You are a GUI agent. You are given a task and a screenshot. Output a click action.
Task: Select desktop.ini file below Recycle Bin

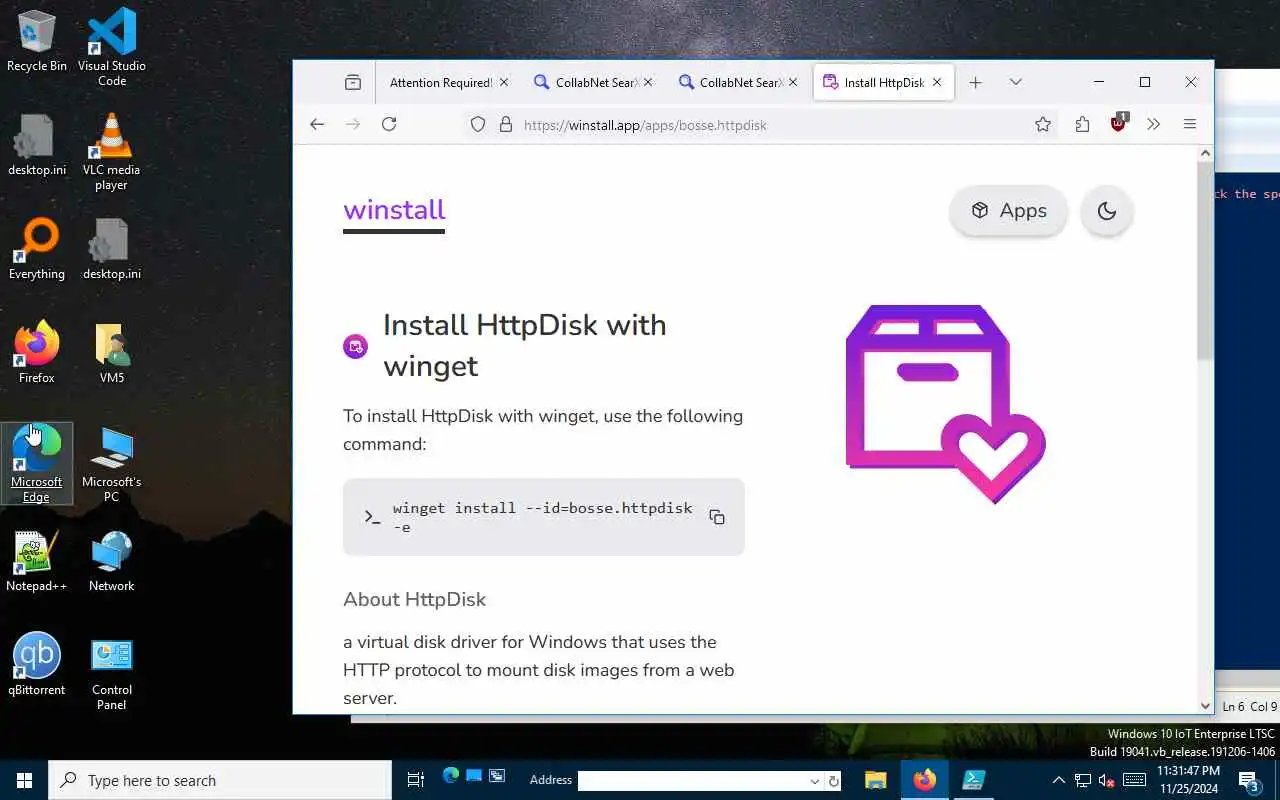[37, 146]
